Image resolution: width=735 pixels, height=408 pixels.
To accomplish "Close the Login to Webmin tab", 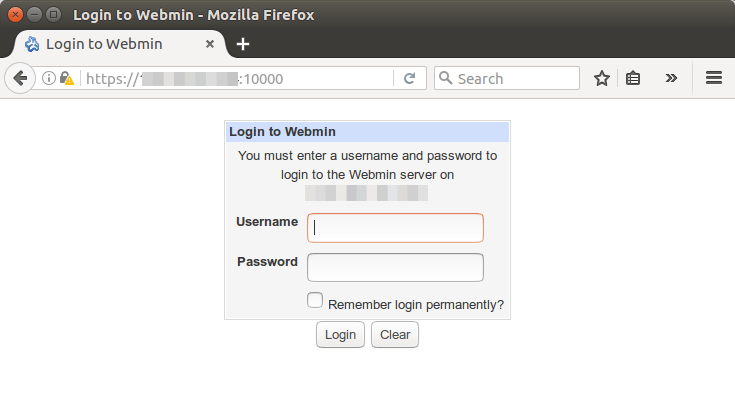I will [x=209, y=44].
